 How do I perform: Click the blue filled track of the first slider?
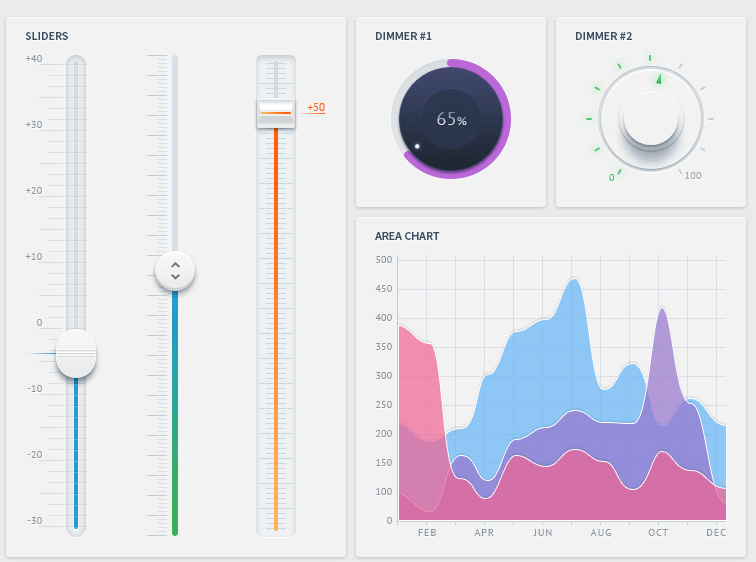[76, 453]
